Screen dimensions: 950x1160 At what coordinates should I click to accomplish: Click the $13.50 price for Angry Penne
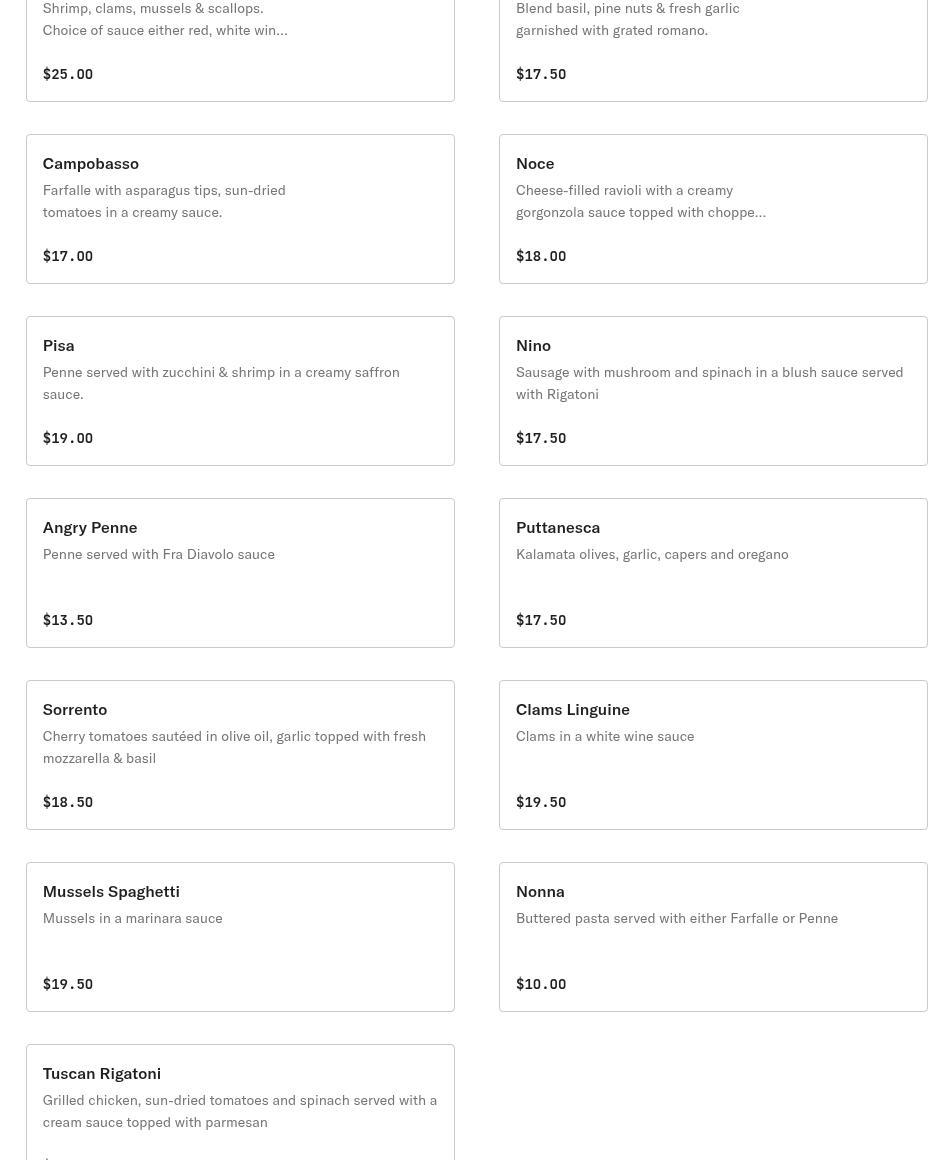67,620
